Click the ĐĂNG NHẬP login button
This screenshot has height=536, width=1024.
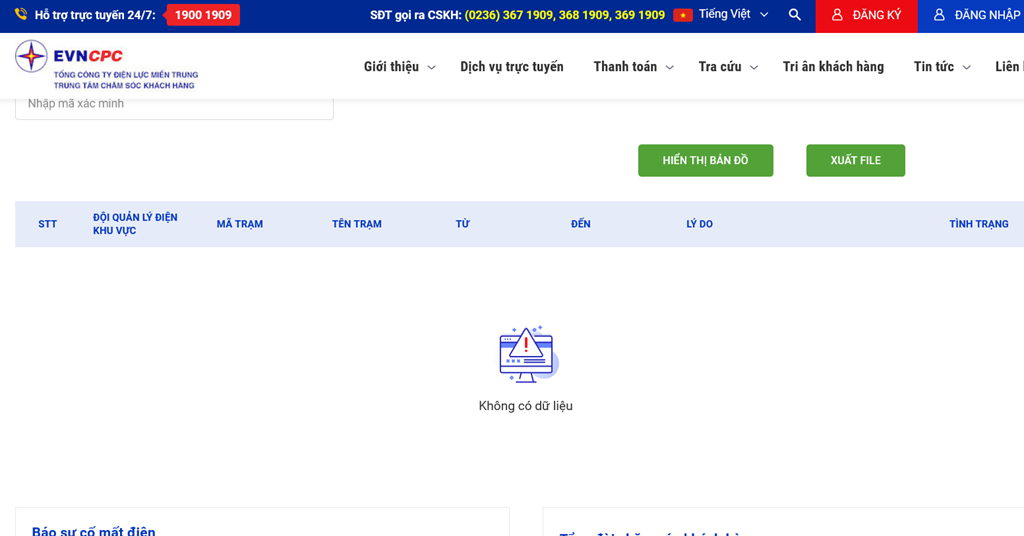976,16
